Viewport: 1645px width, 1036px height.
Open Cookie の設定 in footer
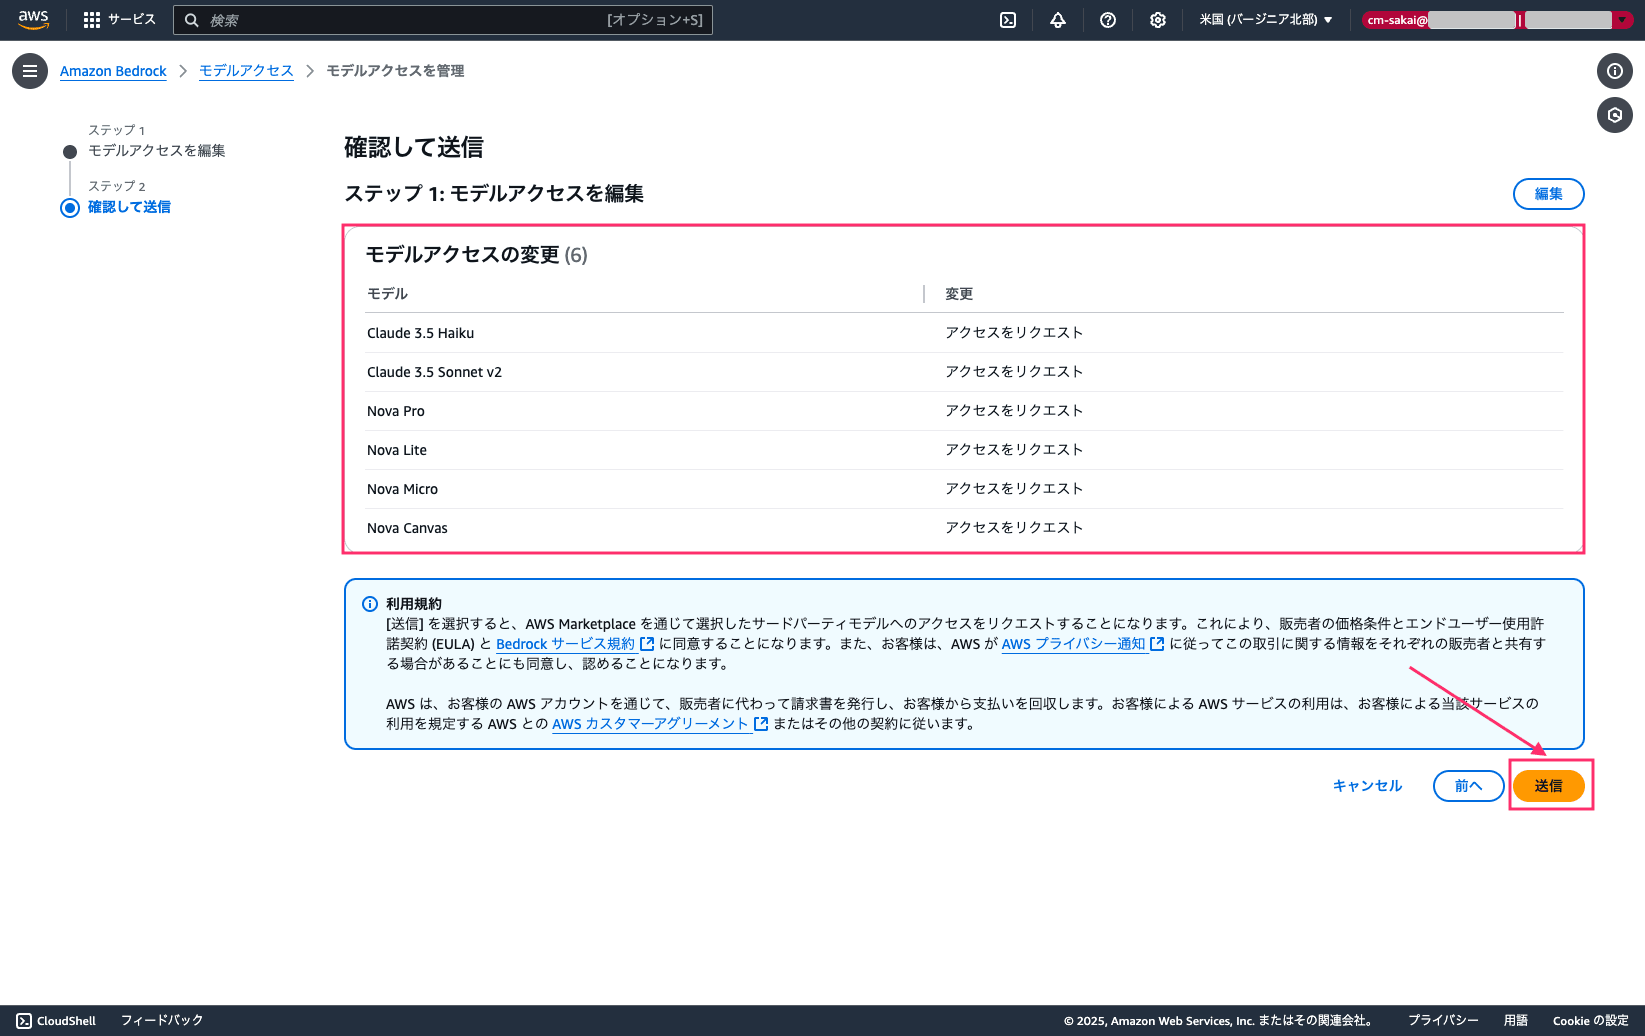(1591, 1021)
